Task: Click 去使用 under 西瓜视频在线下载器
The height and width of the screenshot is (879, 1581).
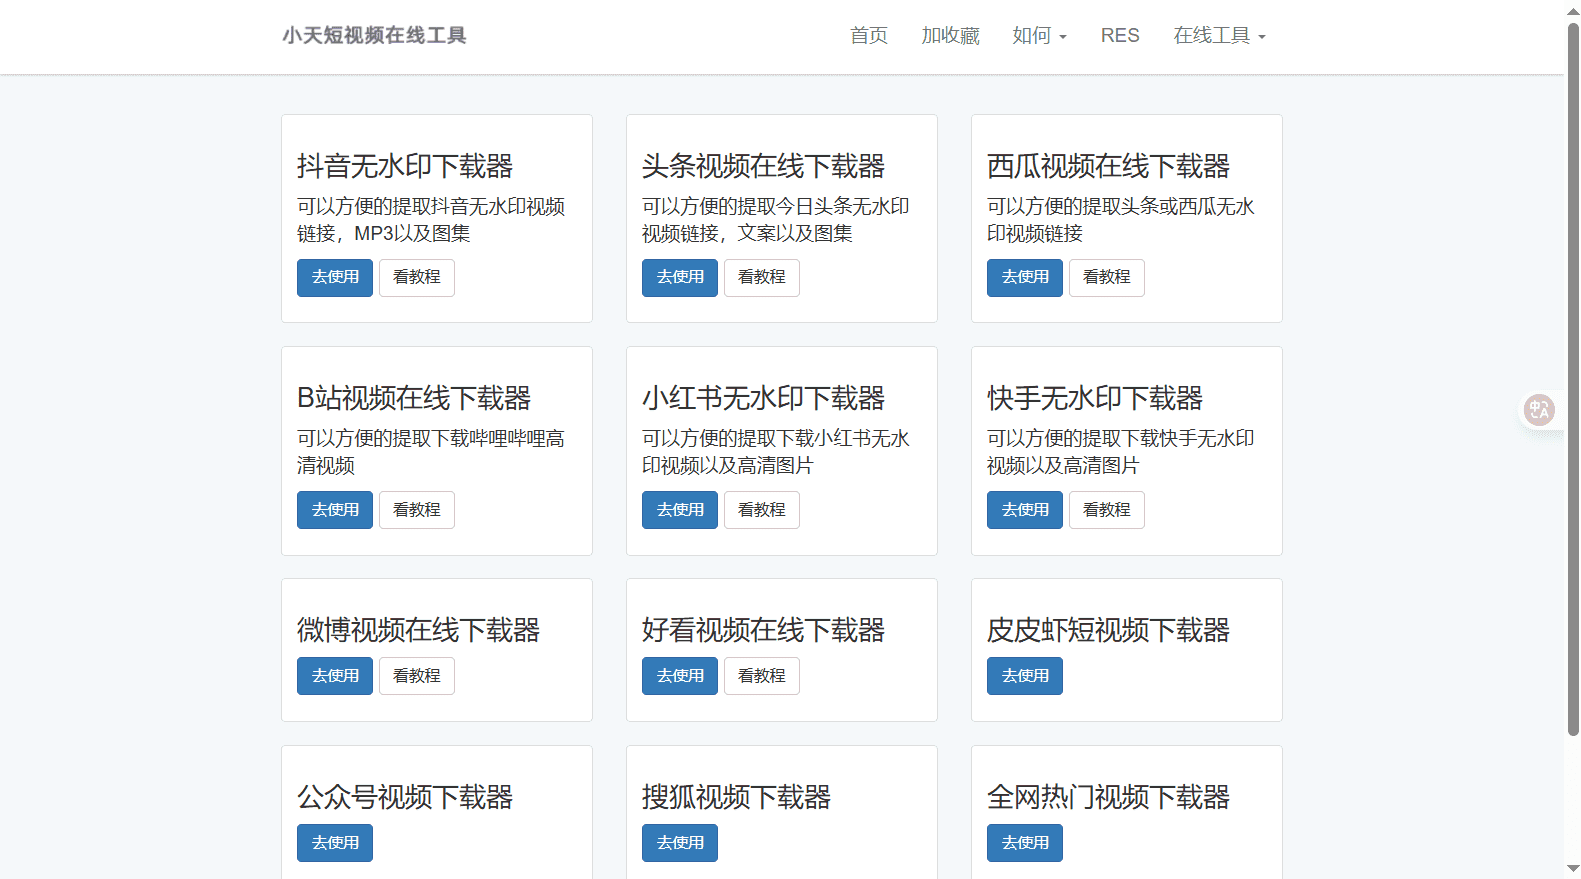Action: point(1025,278)
